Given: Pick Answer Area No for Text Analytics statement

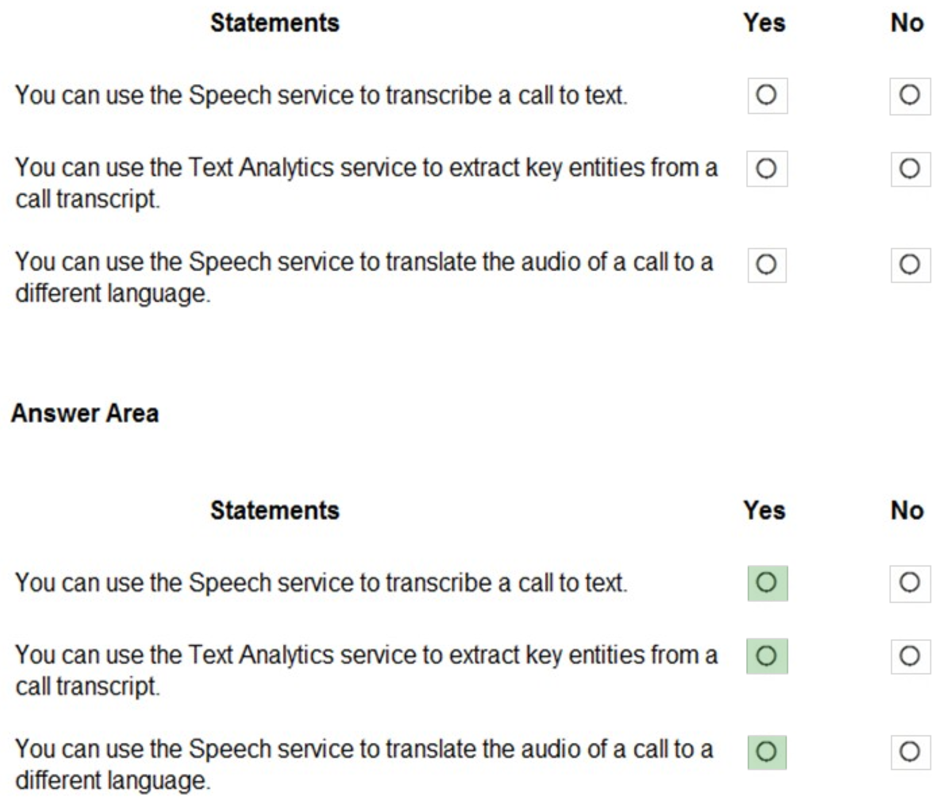Looking at the screenshot, I should pos(909,655).
